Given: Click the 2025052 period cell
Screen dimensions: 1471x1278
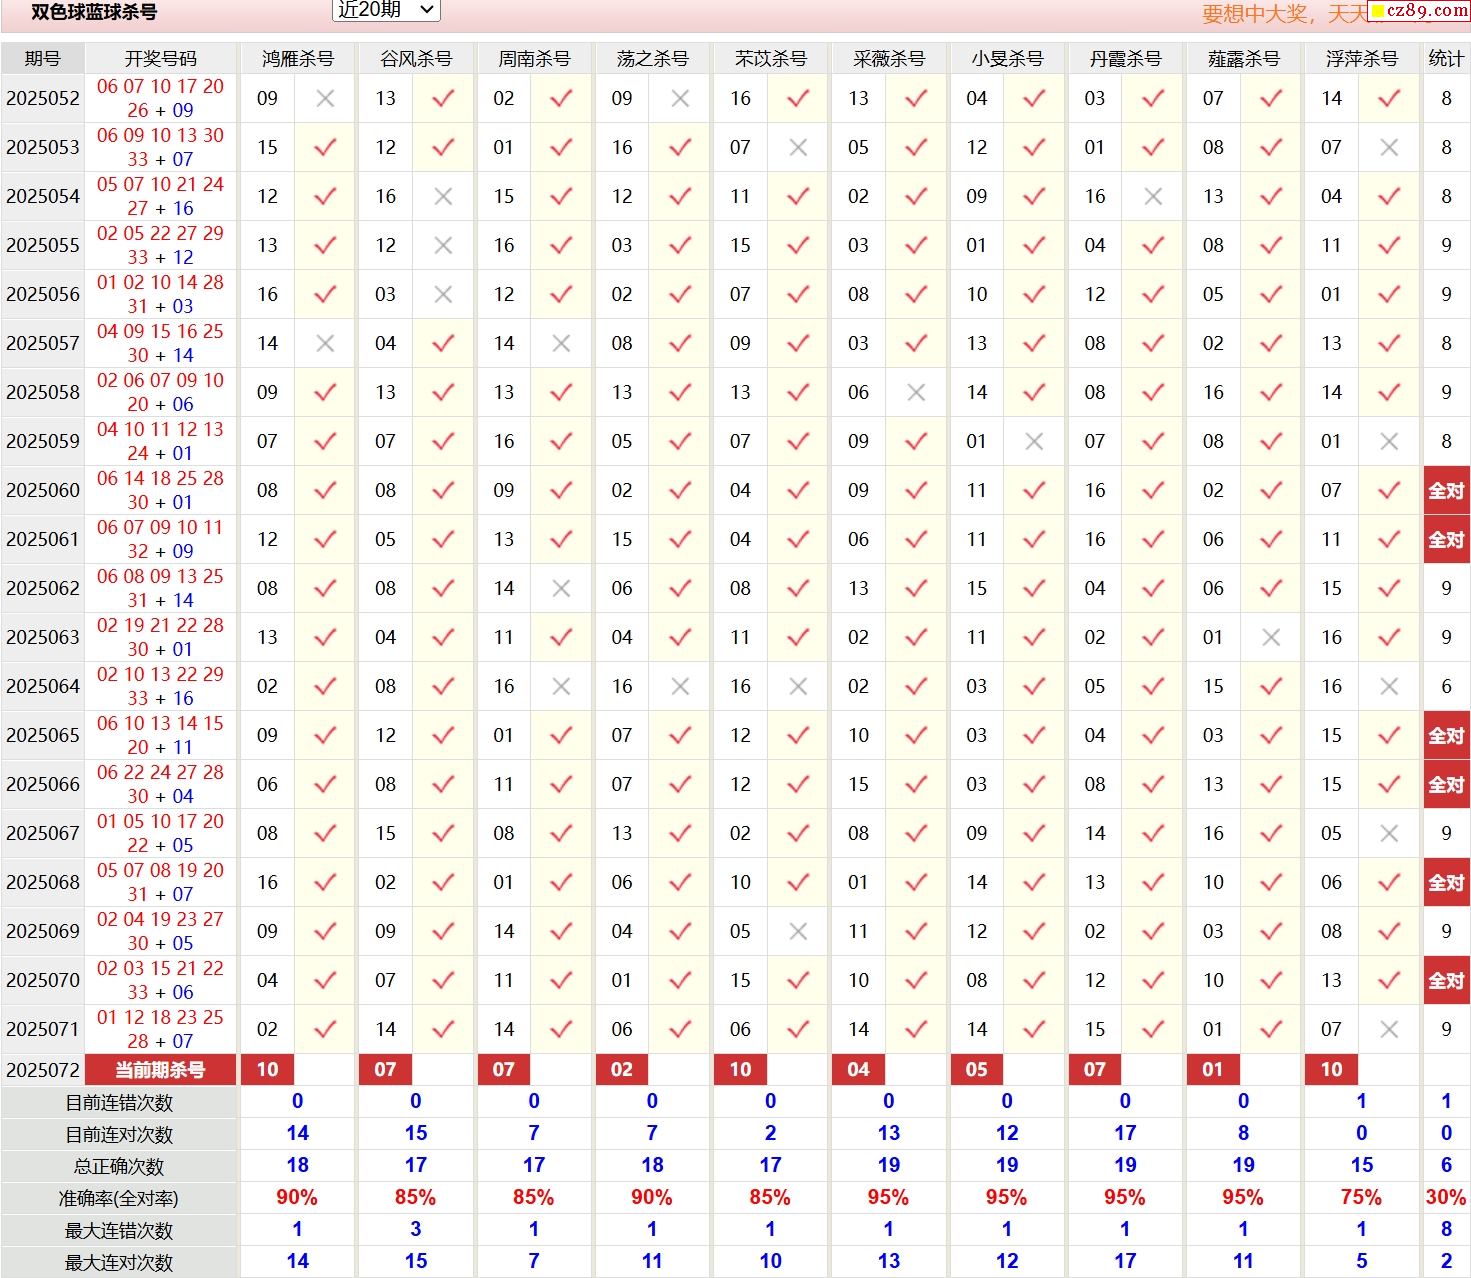Looking at the screenshot, I should (x=42, y=98).
